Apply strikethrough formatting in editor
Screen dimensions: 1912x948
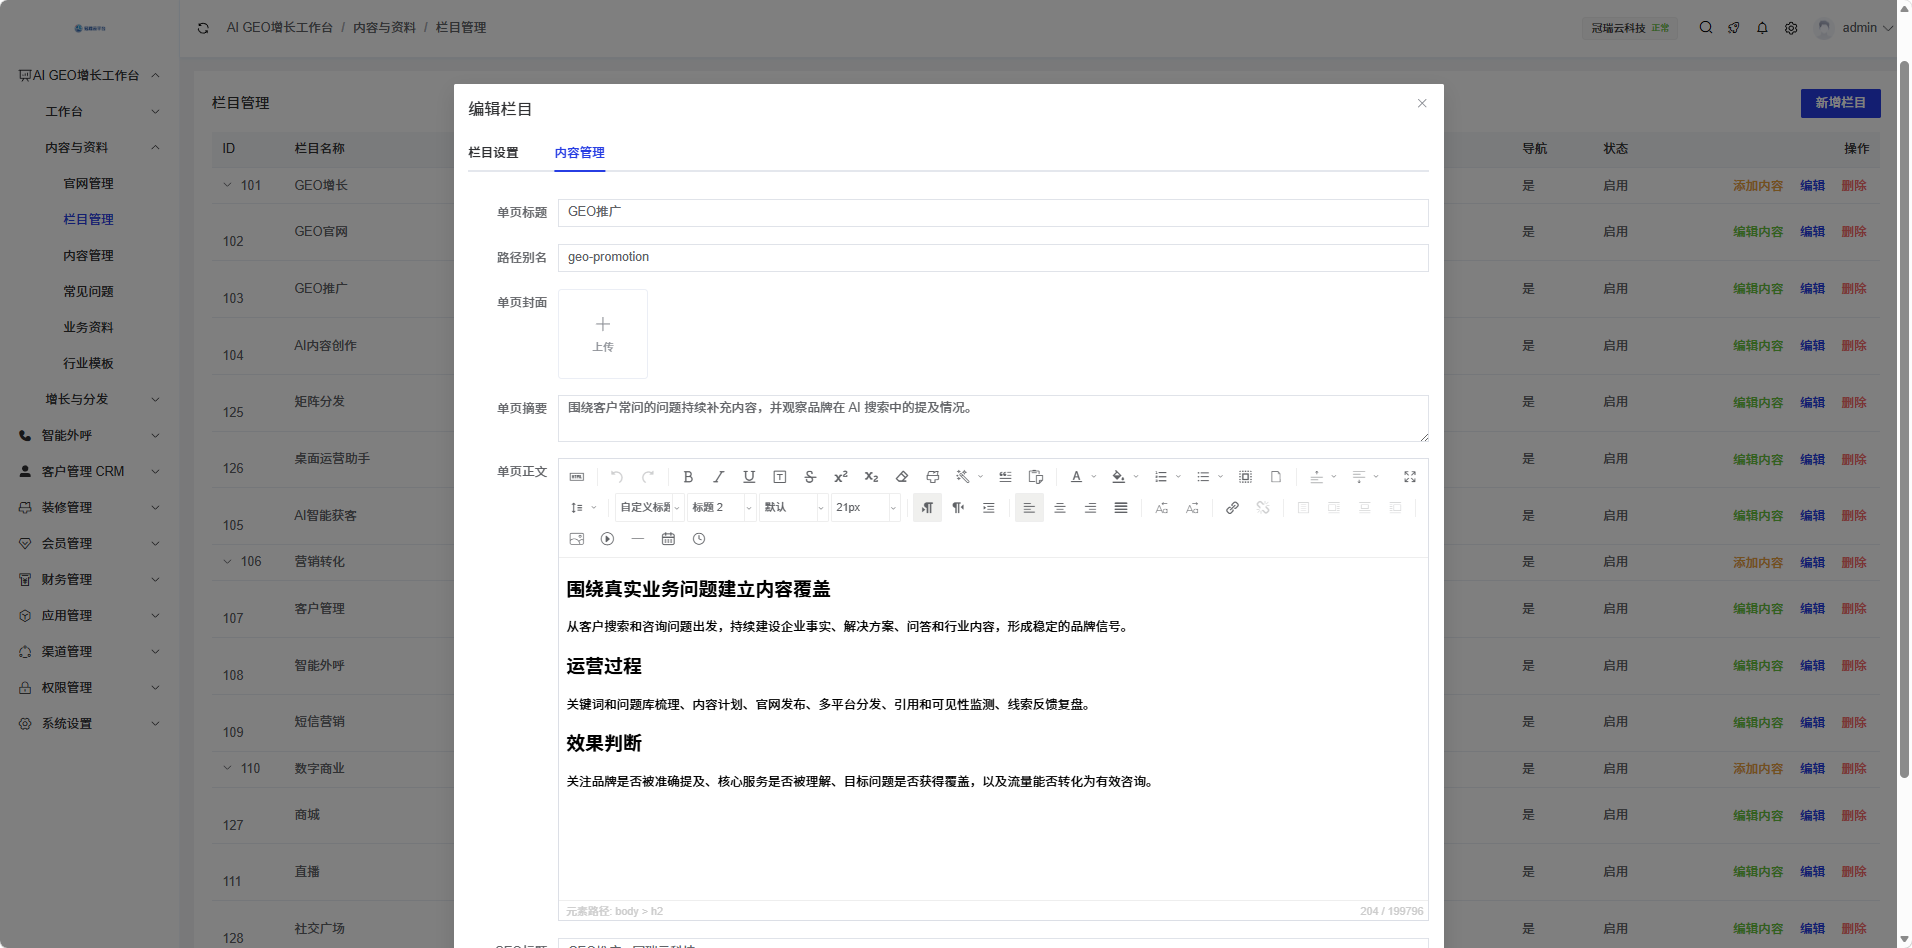coord(810,477)
